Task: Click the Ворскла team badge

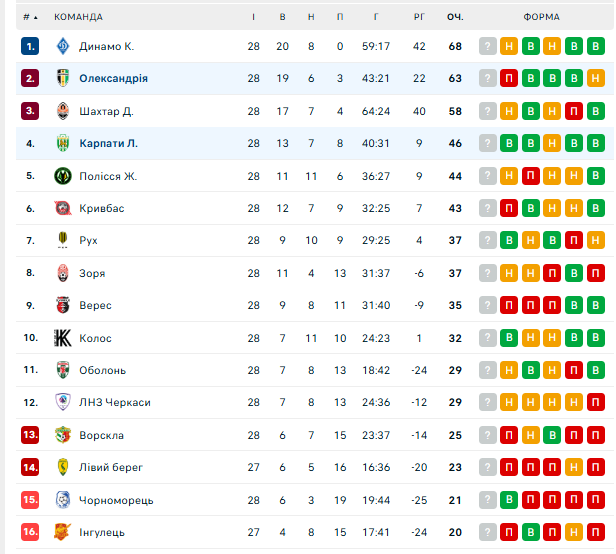Action: click(62, 435)
